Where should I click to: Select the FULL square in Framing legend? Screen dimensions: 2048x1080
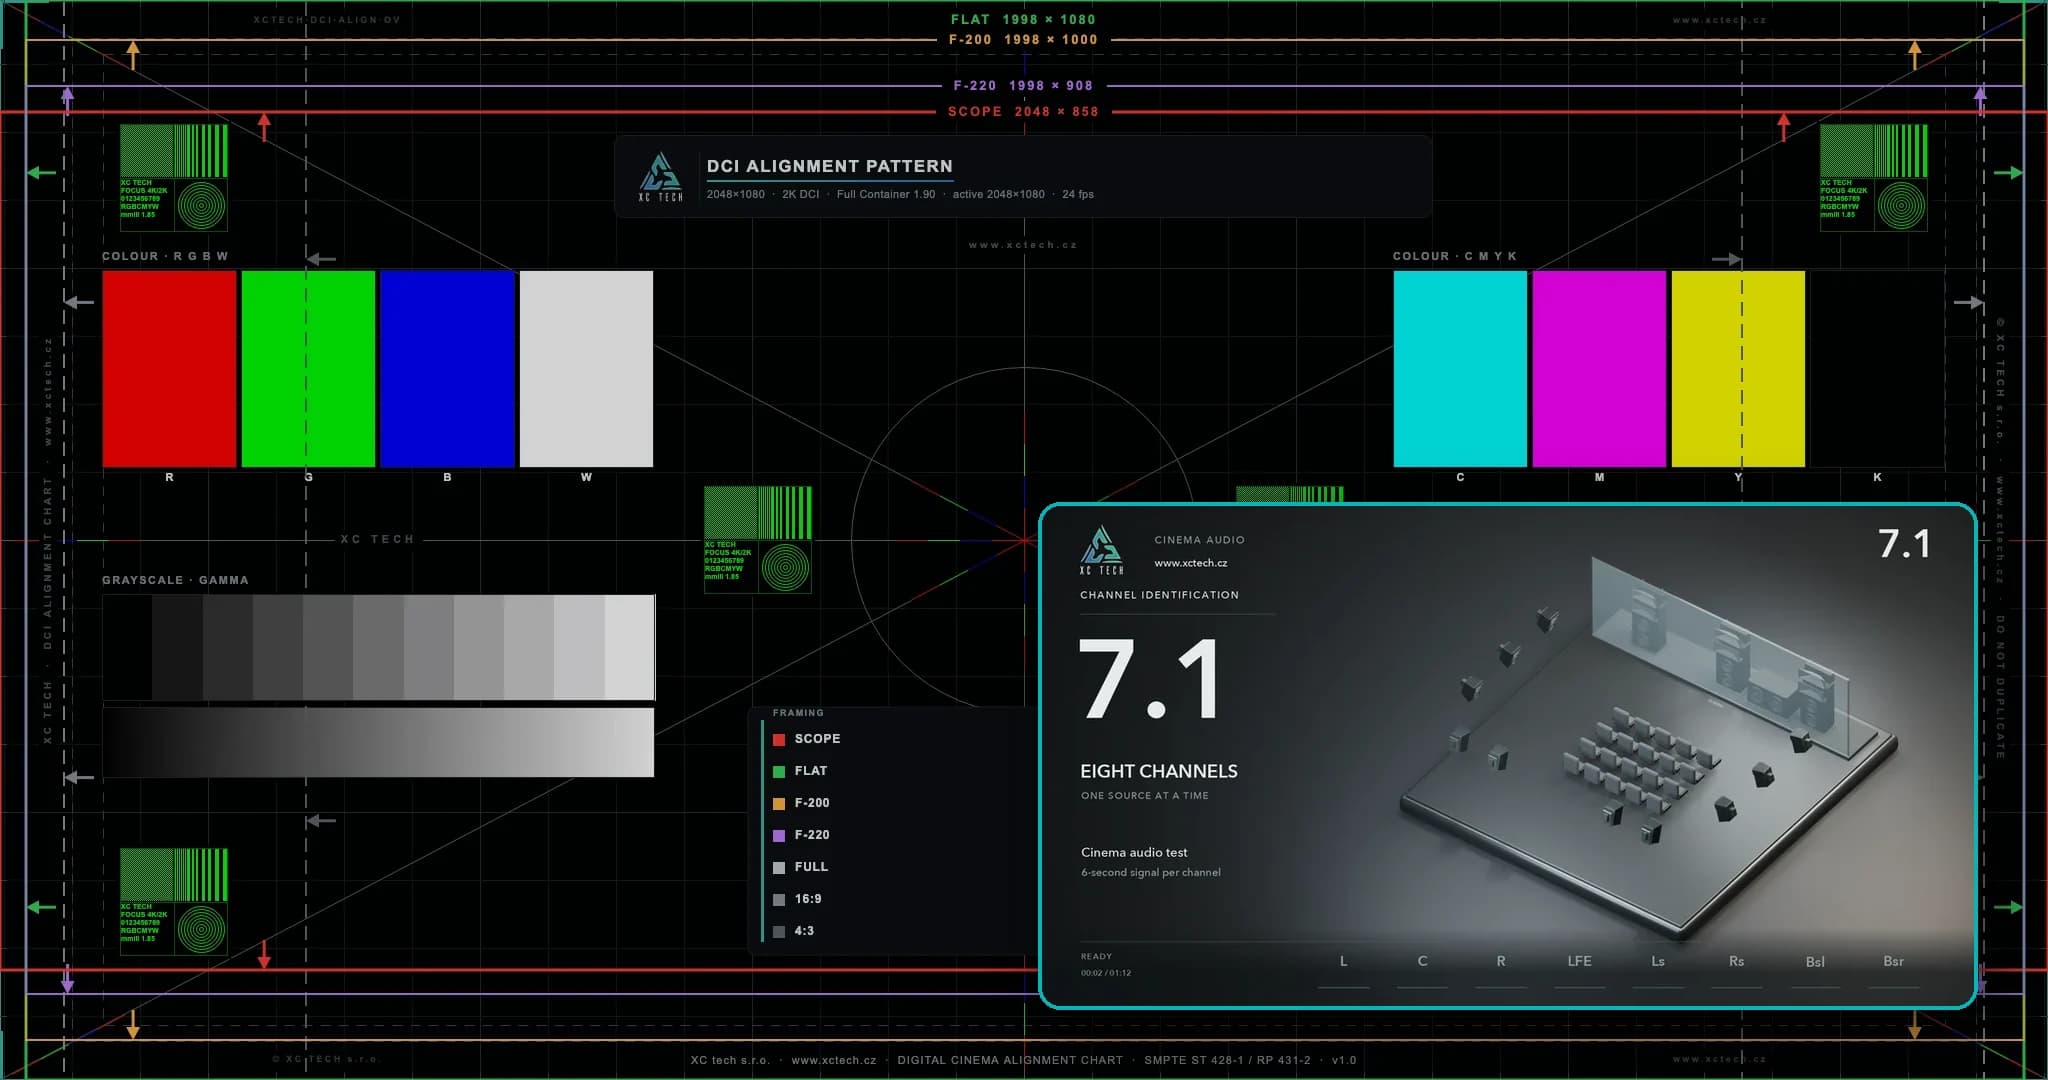coord(779,867)
